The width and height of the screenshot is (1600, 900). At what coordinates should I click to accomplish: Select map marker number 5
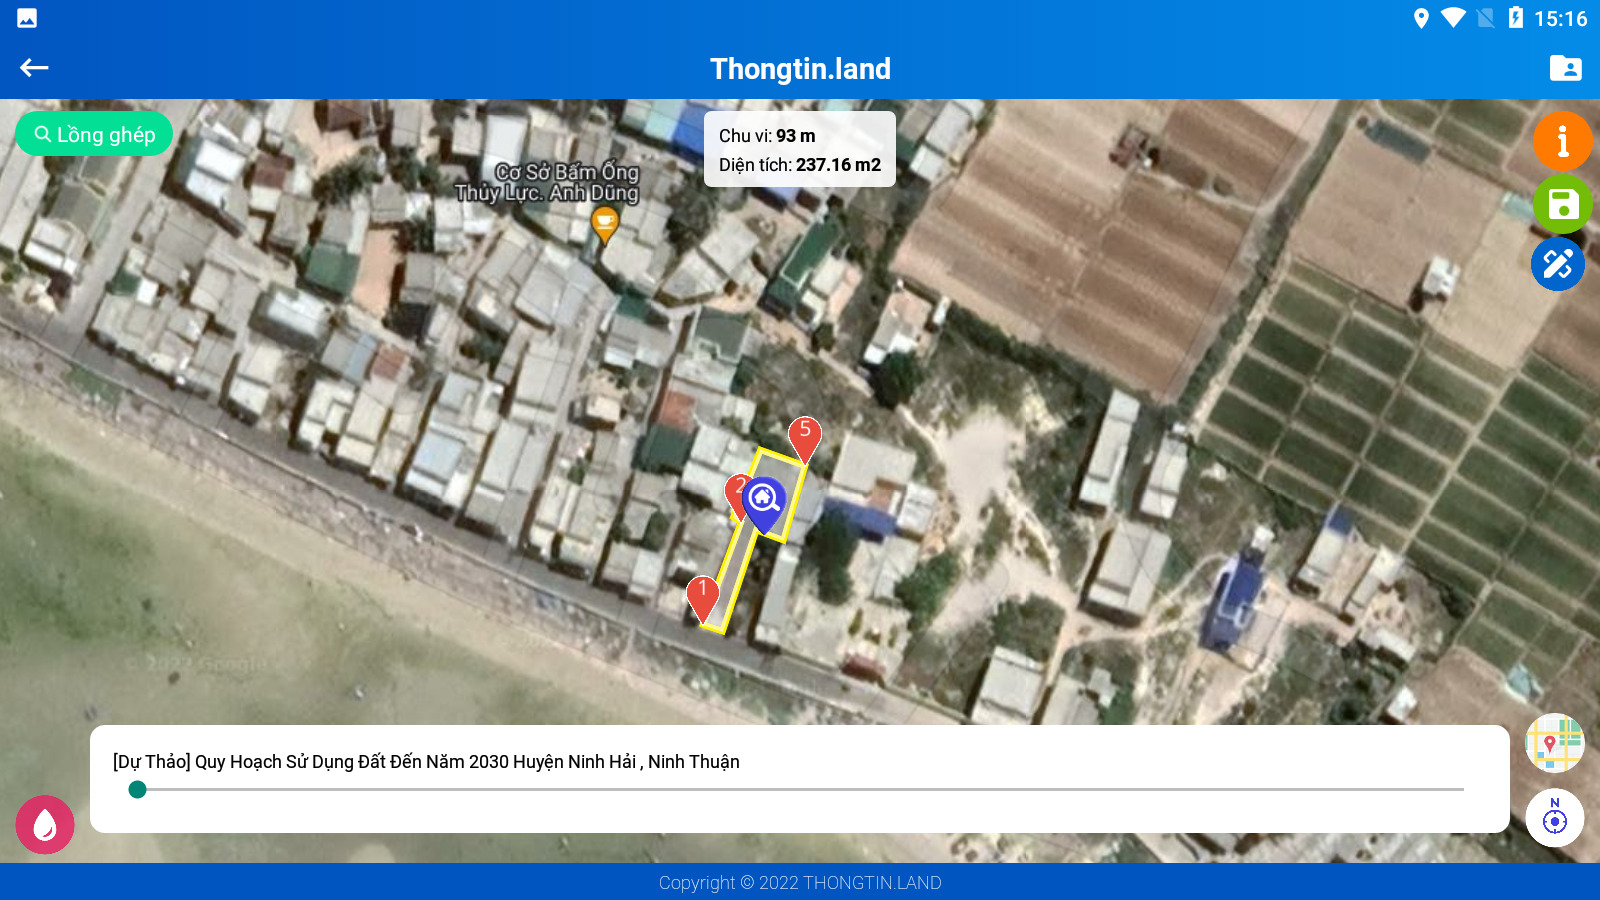click(x=805, y=439)
